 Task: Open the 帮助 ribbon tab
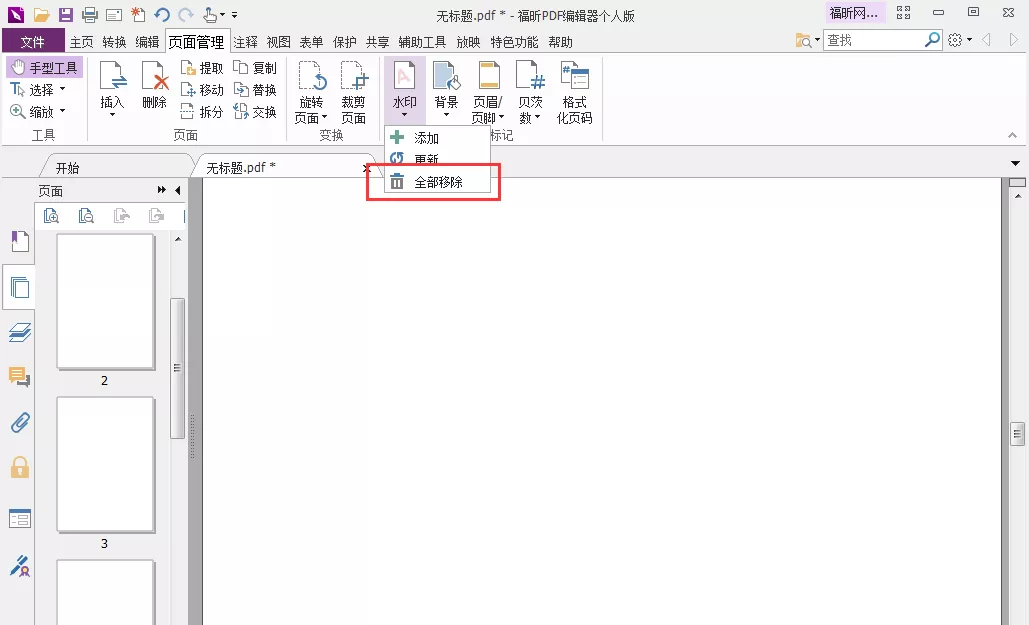pos(560,42)
